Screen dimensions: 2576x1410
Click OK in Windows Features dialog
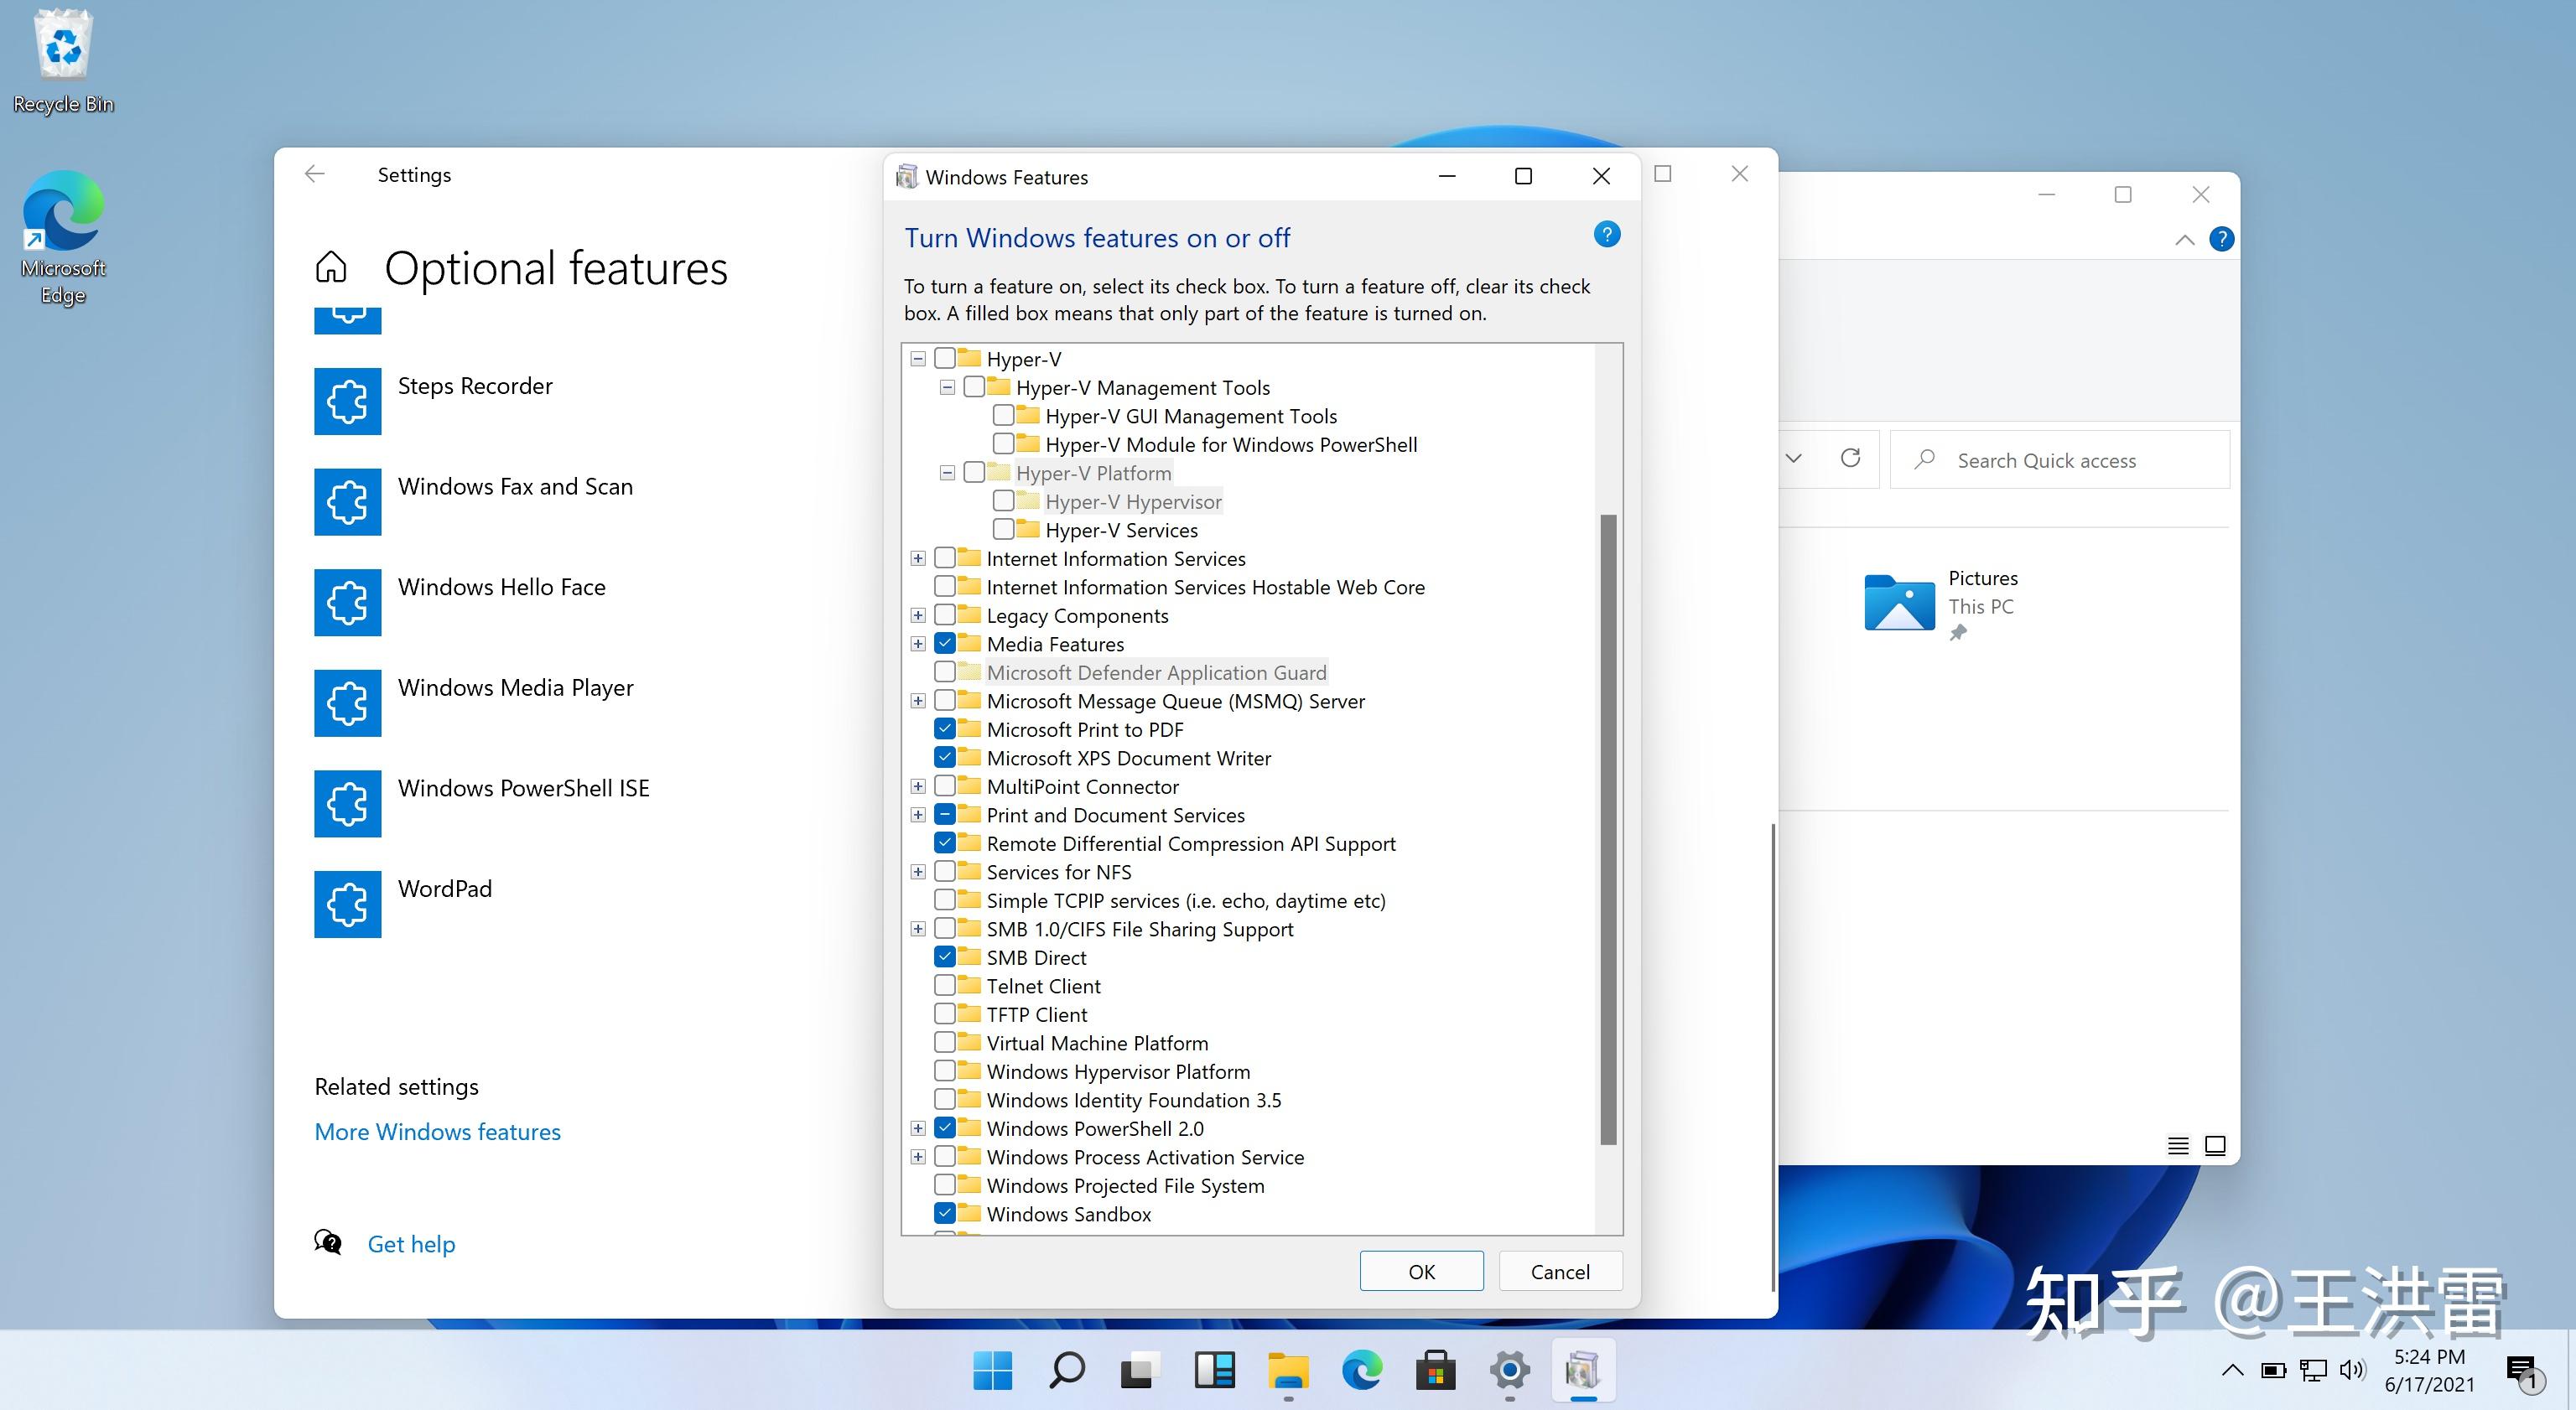(x=1421, y=1271)
